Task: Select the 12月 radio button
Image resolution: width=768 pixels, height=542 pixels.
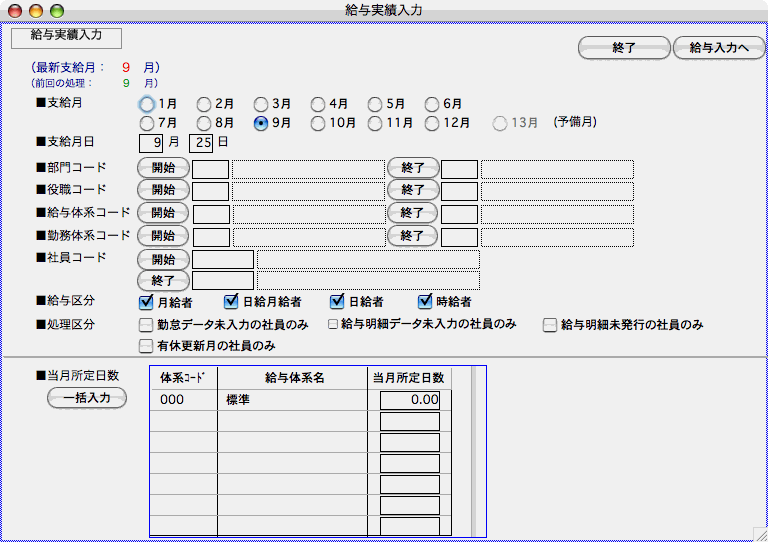Action: [x=433, y=124]
